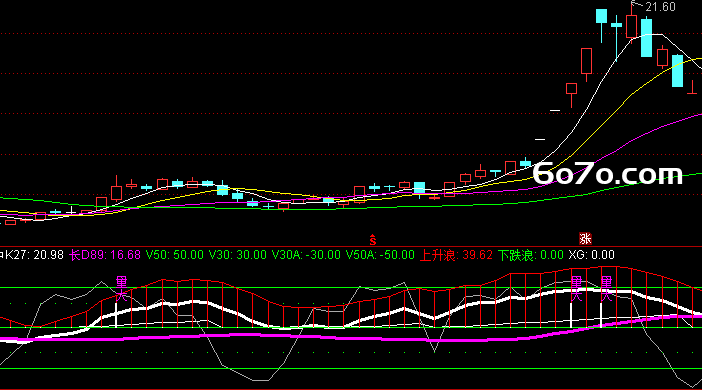Select the 上升浪: 39.62 indicator label

(x=456, y=255)
